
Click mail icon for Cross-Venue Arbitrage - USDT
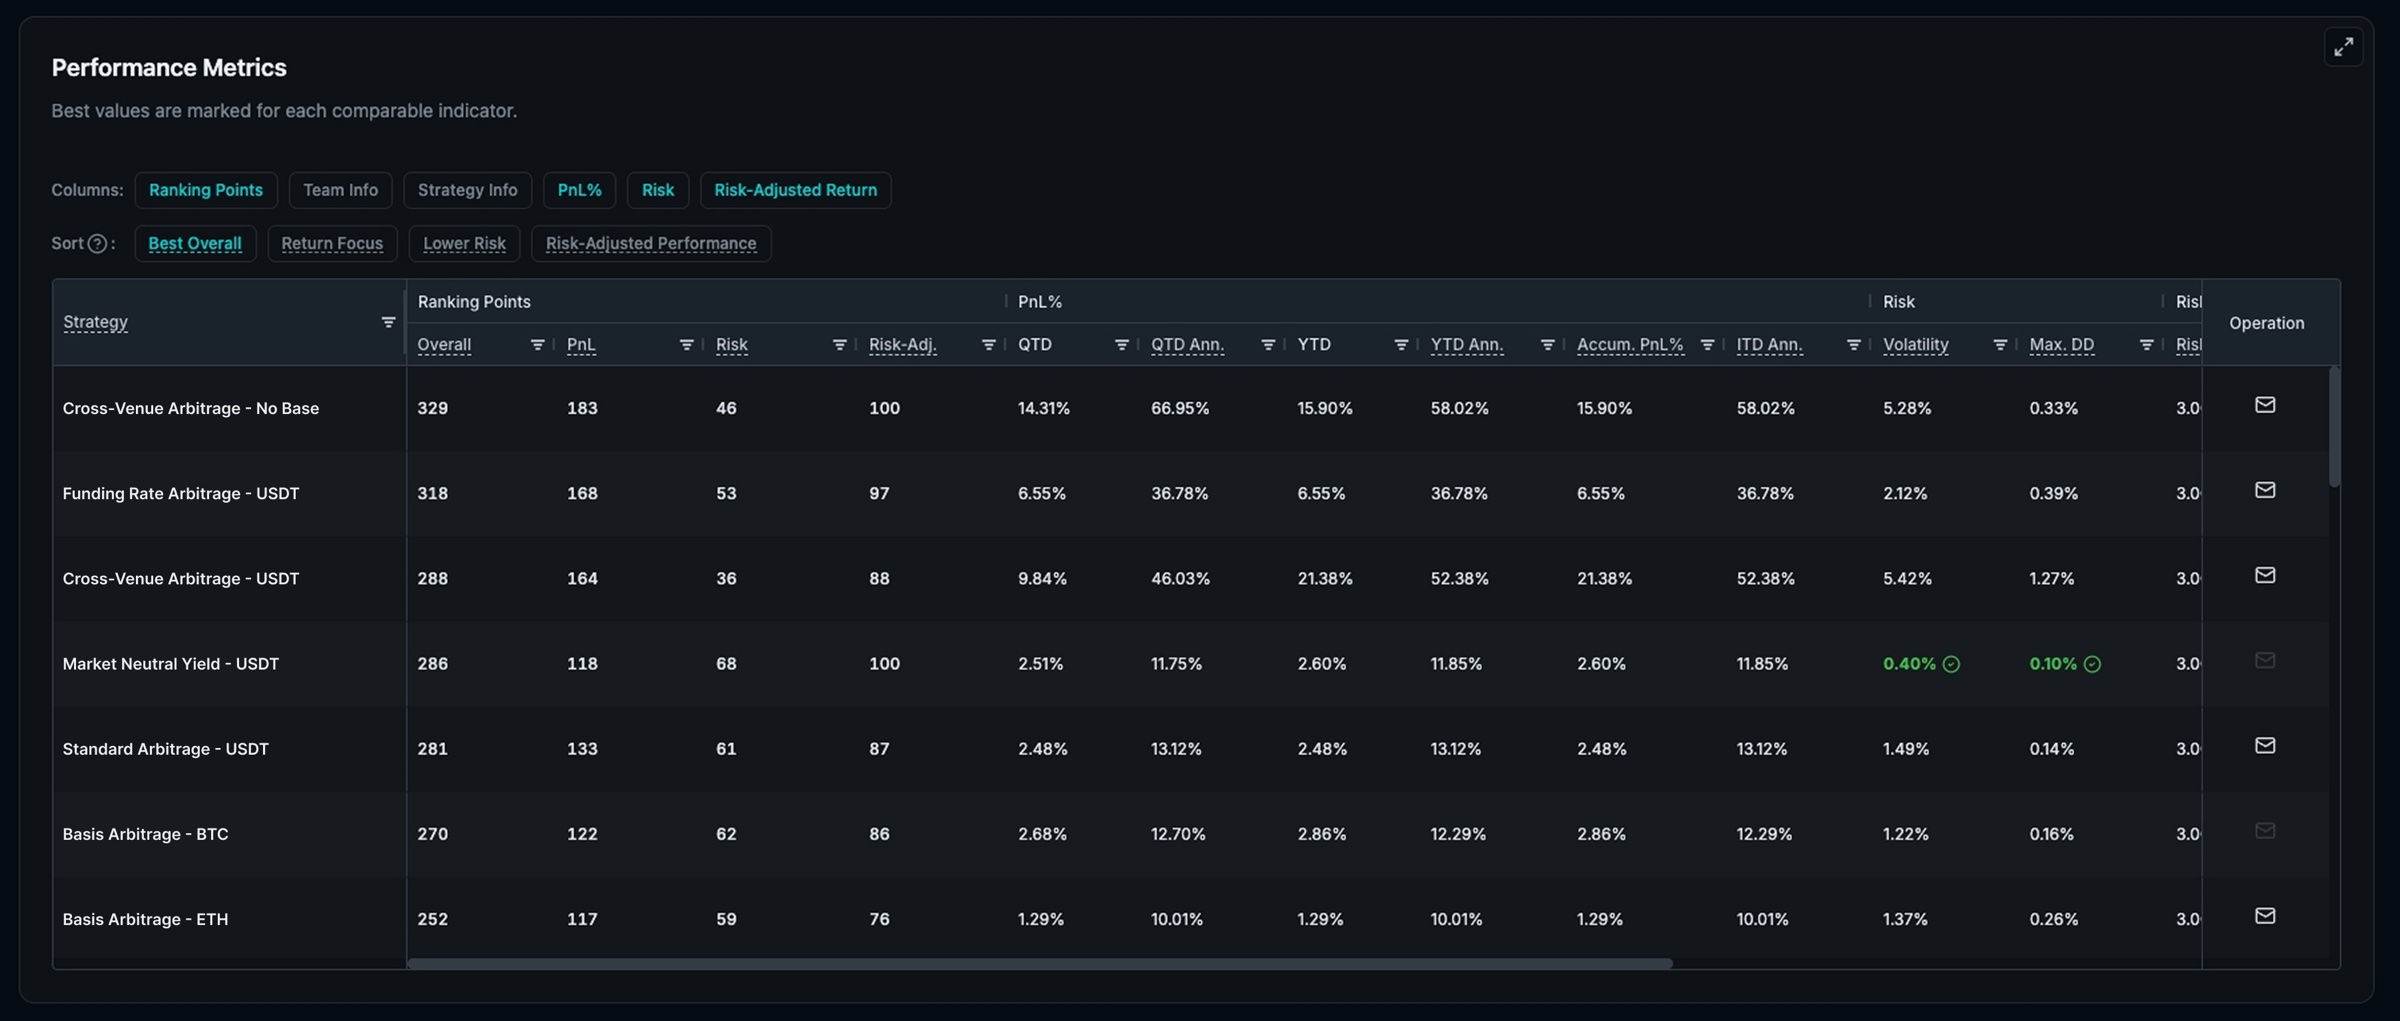[x=2265, y=575]
